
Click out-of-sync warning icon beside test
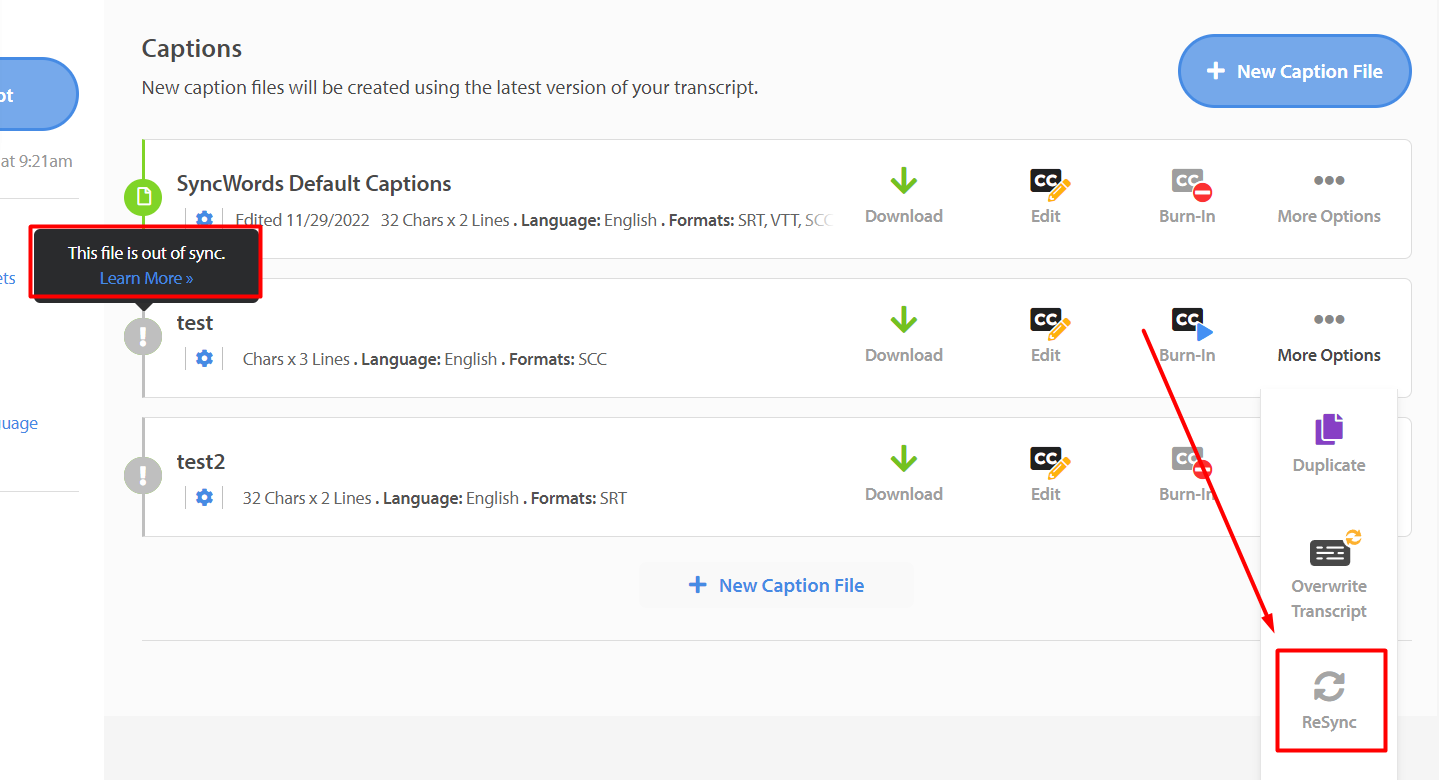(143, 335)
